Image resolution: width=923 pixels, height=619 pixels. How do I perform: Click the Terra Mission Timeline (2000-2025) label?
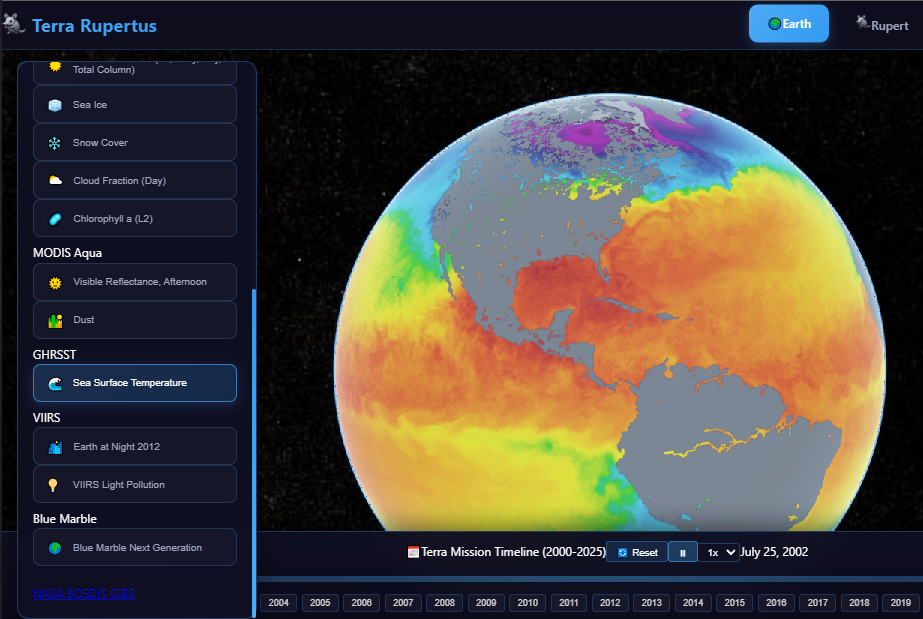(x=513, y=552)
